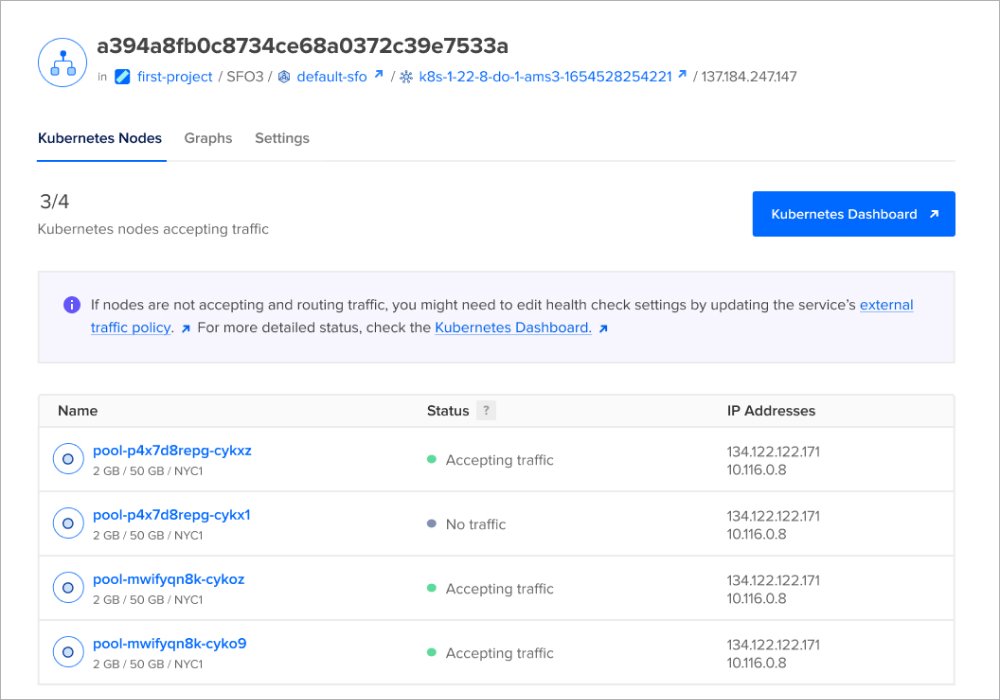Select the Kubernetes Nodes tab
Viewport: 1000px width, 700px height.
pos(100,138)
